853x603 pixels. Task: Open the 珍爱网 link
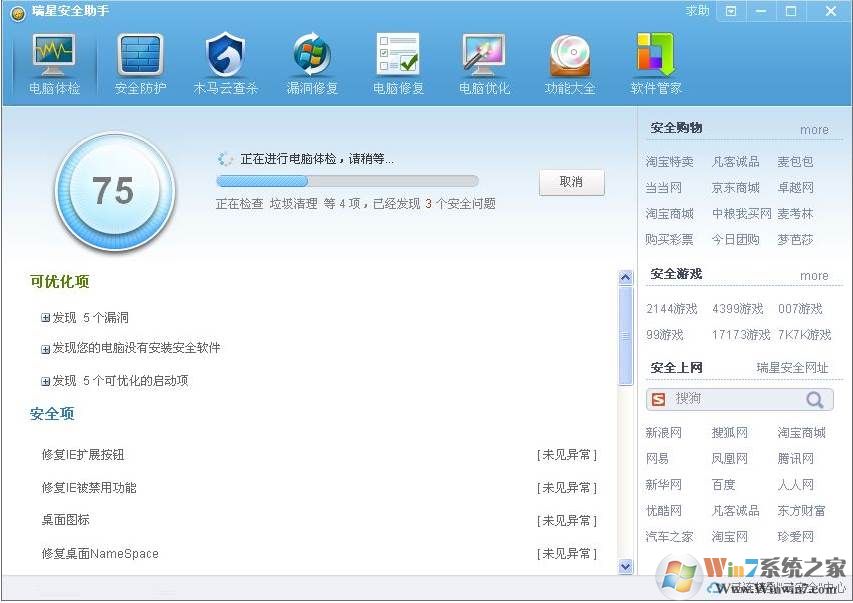tap(795, 537)
